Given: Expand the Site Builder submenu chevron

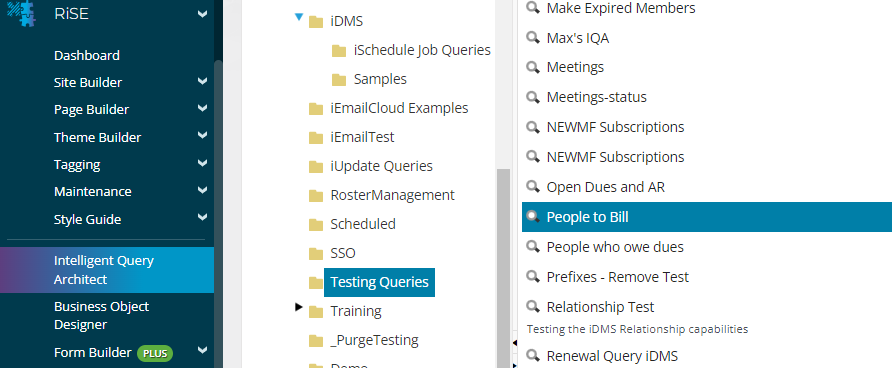Looking at the screenshot, I should coord(203,81).
